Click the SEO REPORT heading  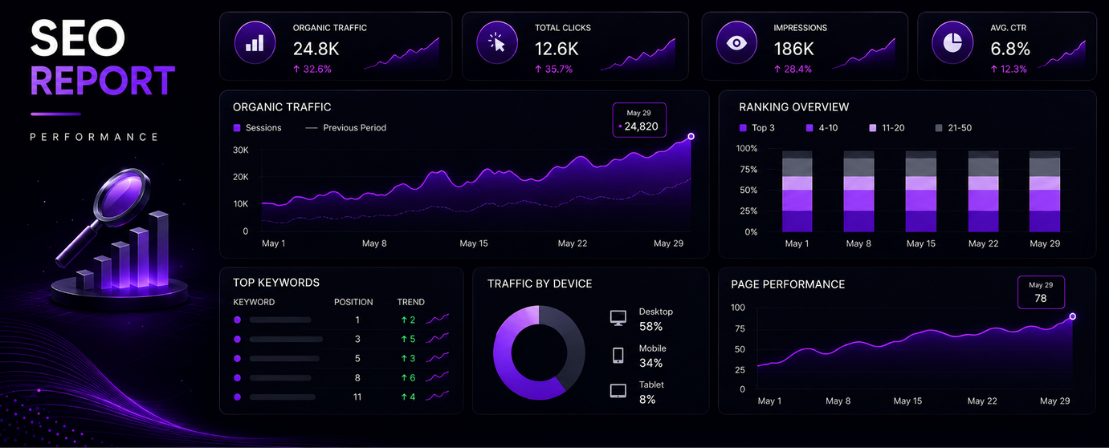103,59
